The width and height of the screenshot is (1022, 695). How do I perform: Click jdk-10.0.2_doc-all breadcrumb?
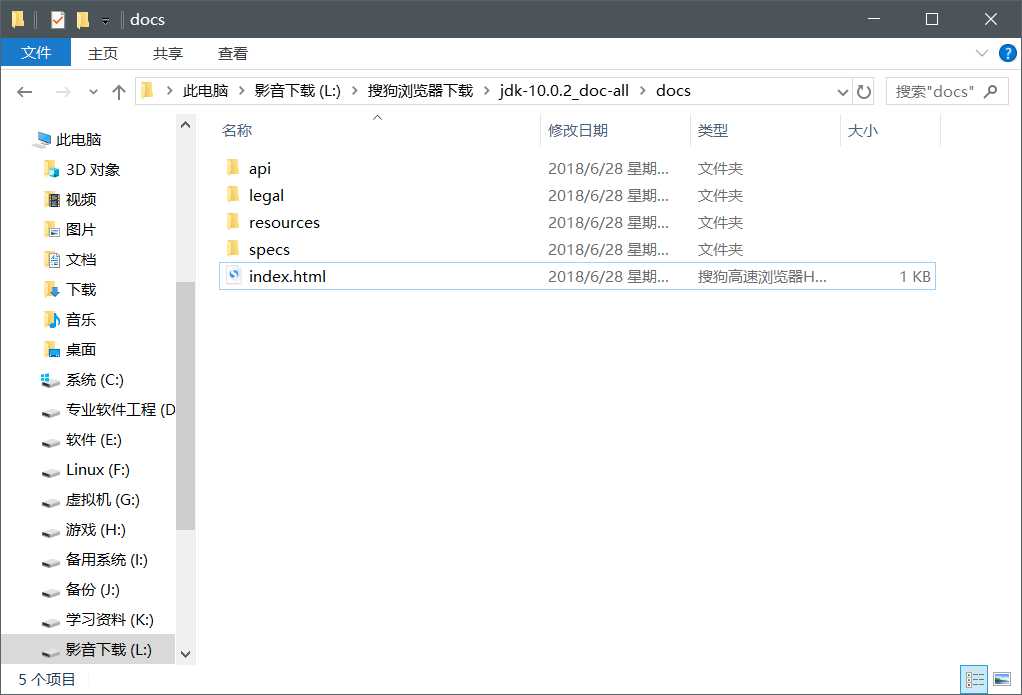coord(564,91)
